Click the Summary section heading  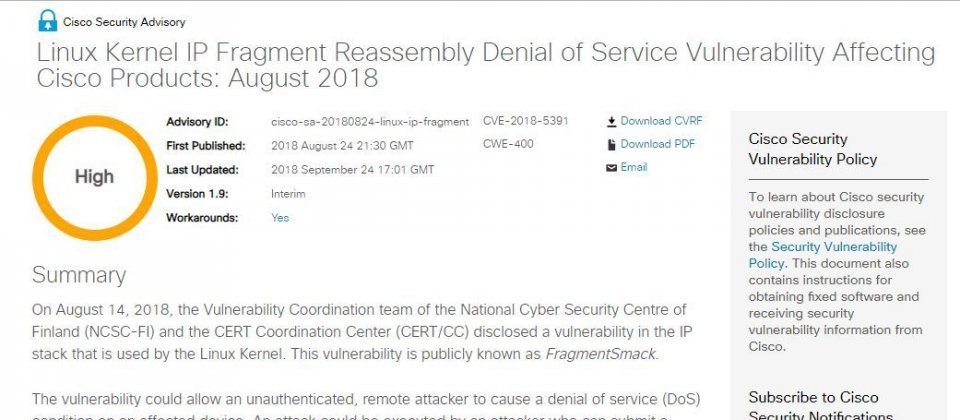tap(79, 276)
